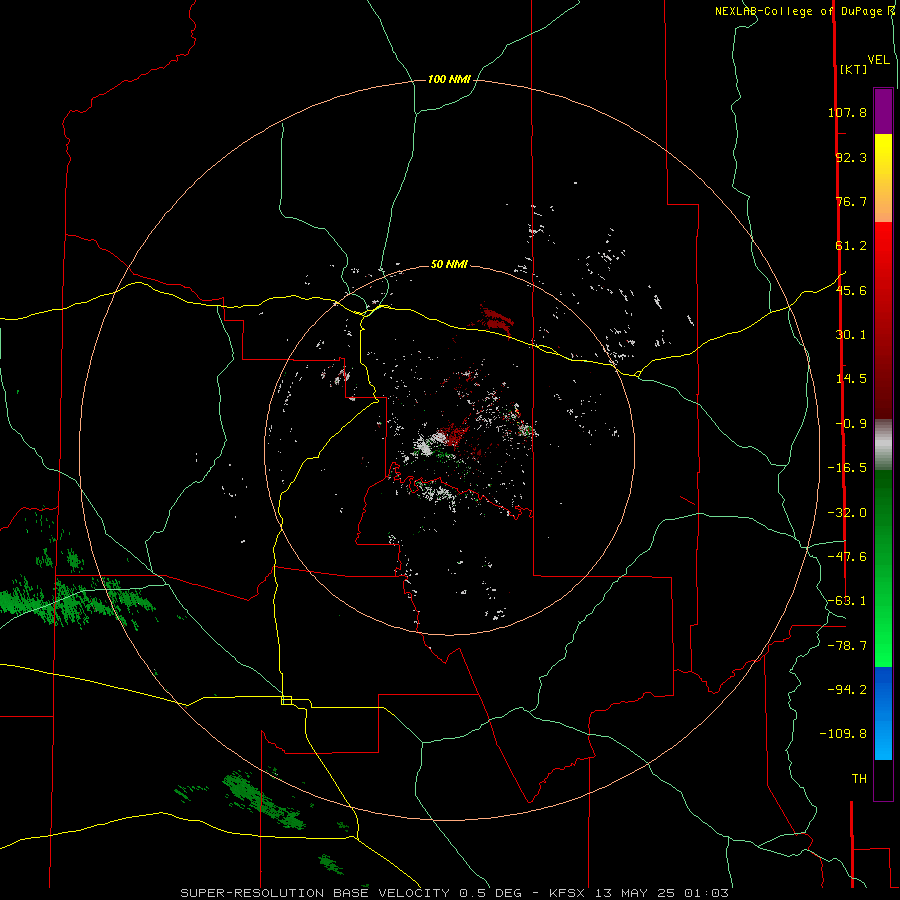Click the -32.0 value on velocity scale
Viewport: 900px width, 900px height.
pos(847,513)
